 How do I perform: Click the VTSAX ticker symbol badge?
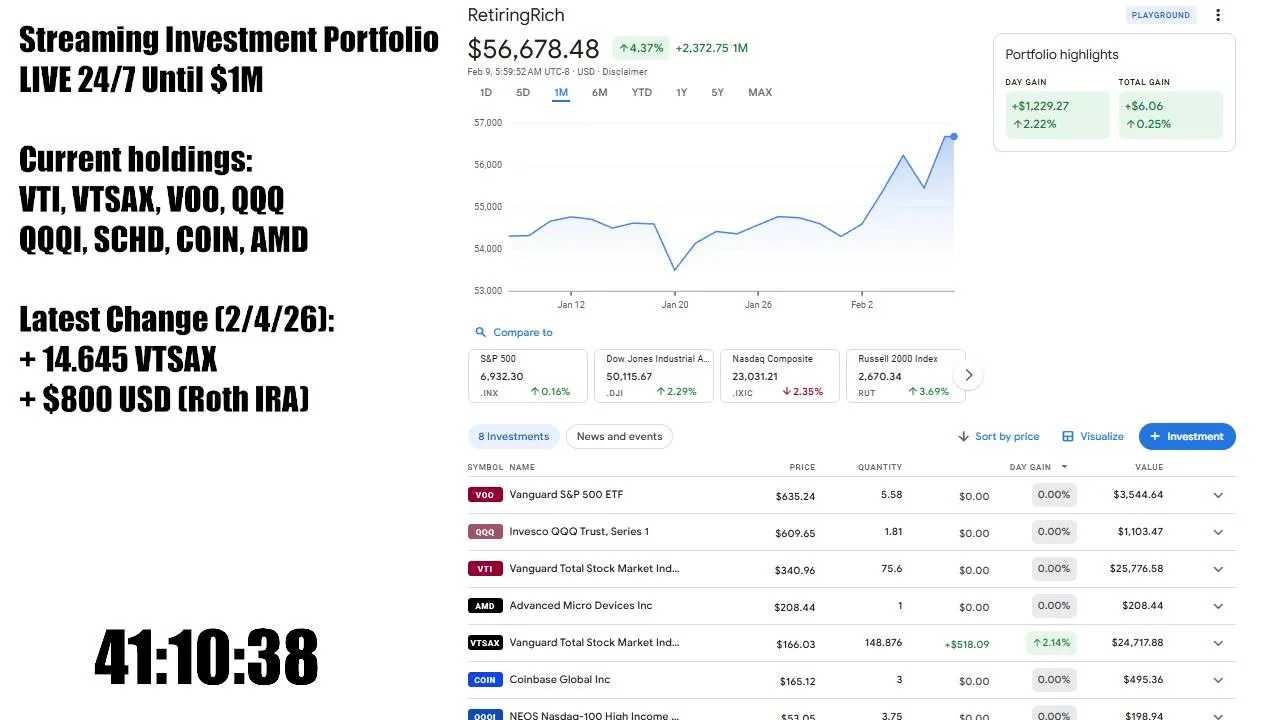(484, 643)
